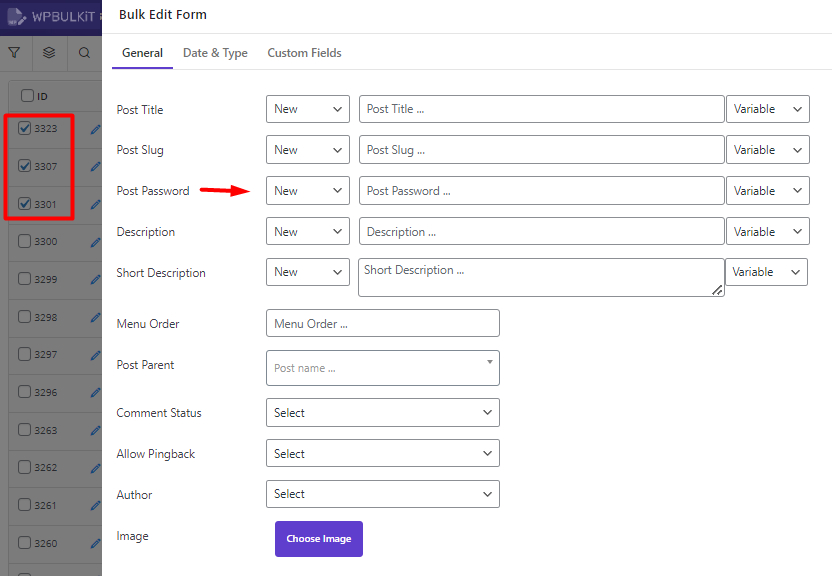Image resolution: width=832 pixels, height=576 pixels.
Task: Open the Post Title mode dropdown showing New
Action: pos(307,109)
